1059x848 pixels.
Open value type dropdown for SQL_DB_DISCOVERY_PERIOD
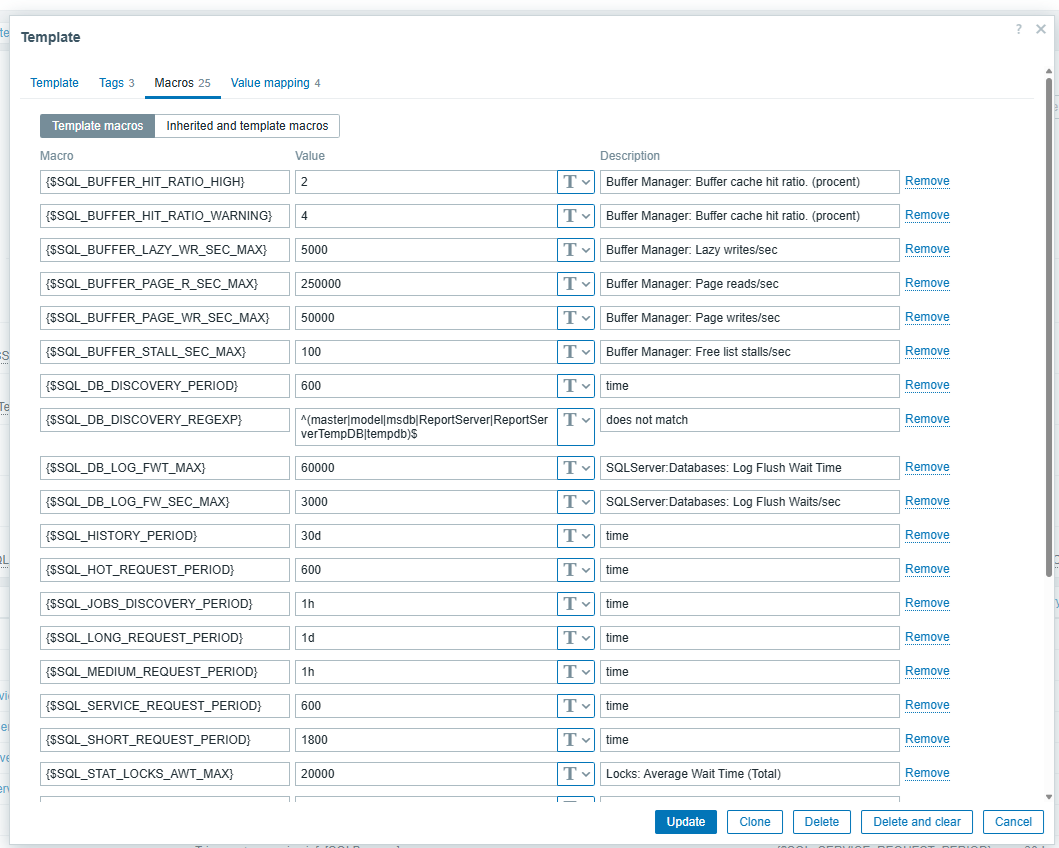[575, 386]
